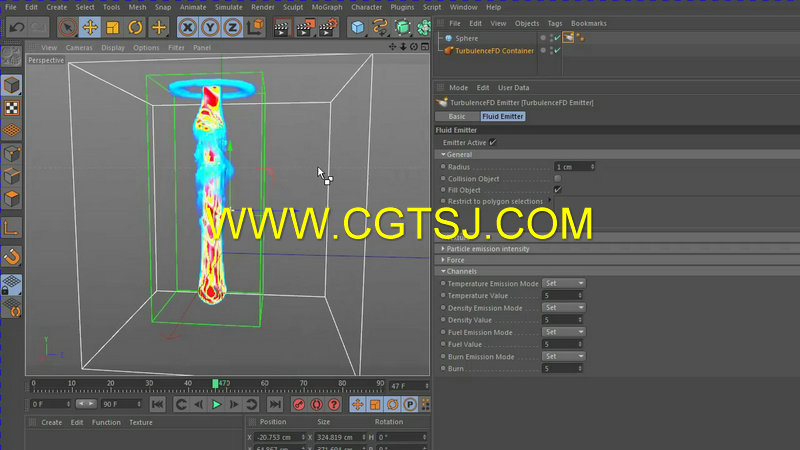Add a Cube primitive object
The width and height of the screenshot is (800, 450).
[357, 27]
